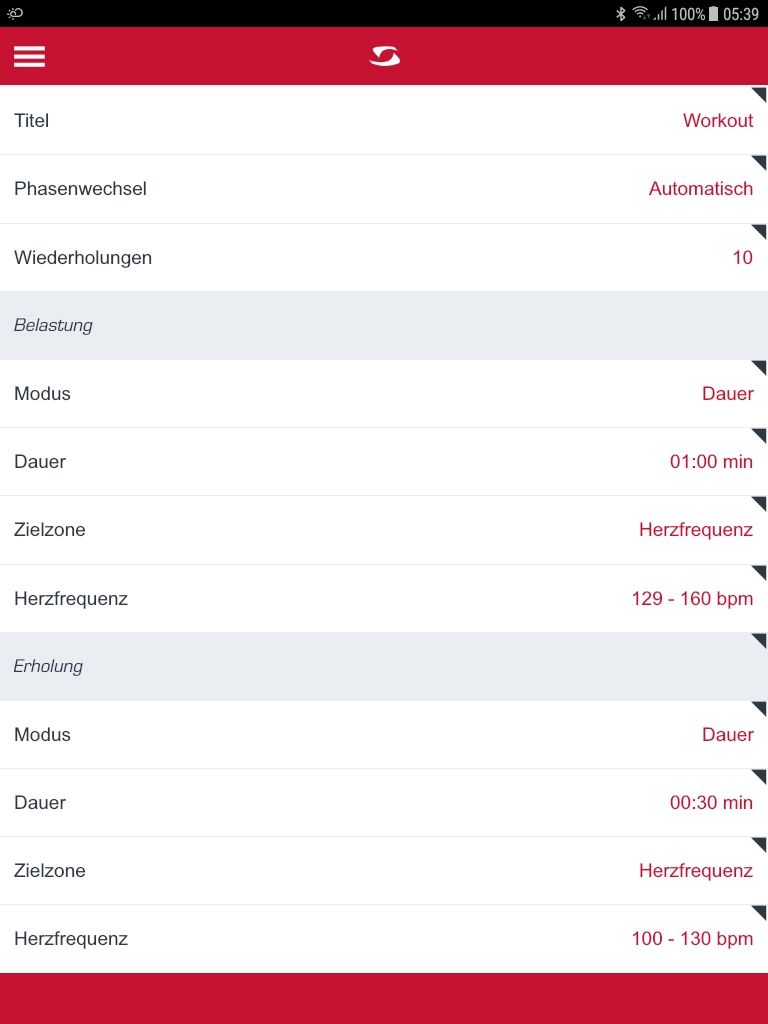Viewport: 768px width, 1024px height.
Task: Adjust Herzfrequenz range 129 - 160 bpm
Action: pos(692,599)
